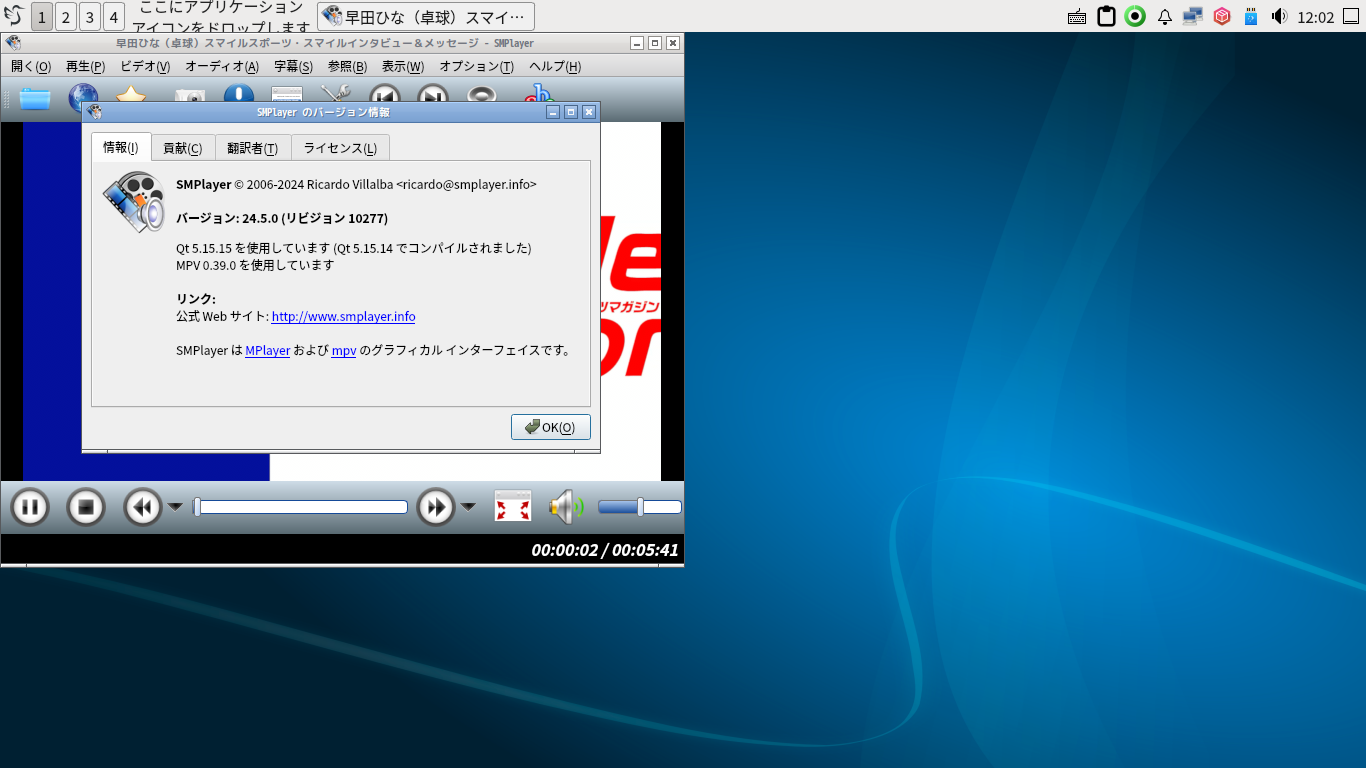This screenshot has width=1366, height=768.
Task: Open notifications via the bell tray icon
Action: (x=1164, y=16)
